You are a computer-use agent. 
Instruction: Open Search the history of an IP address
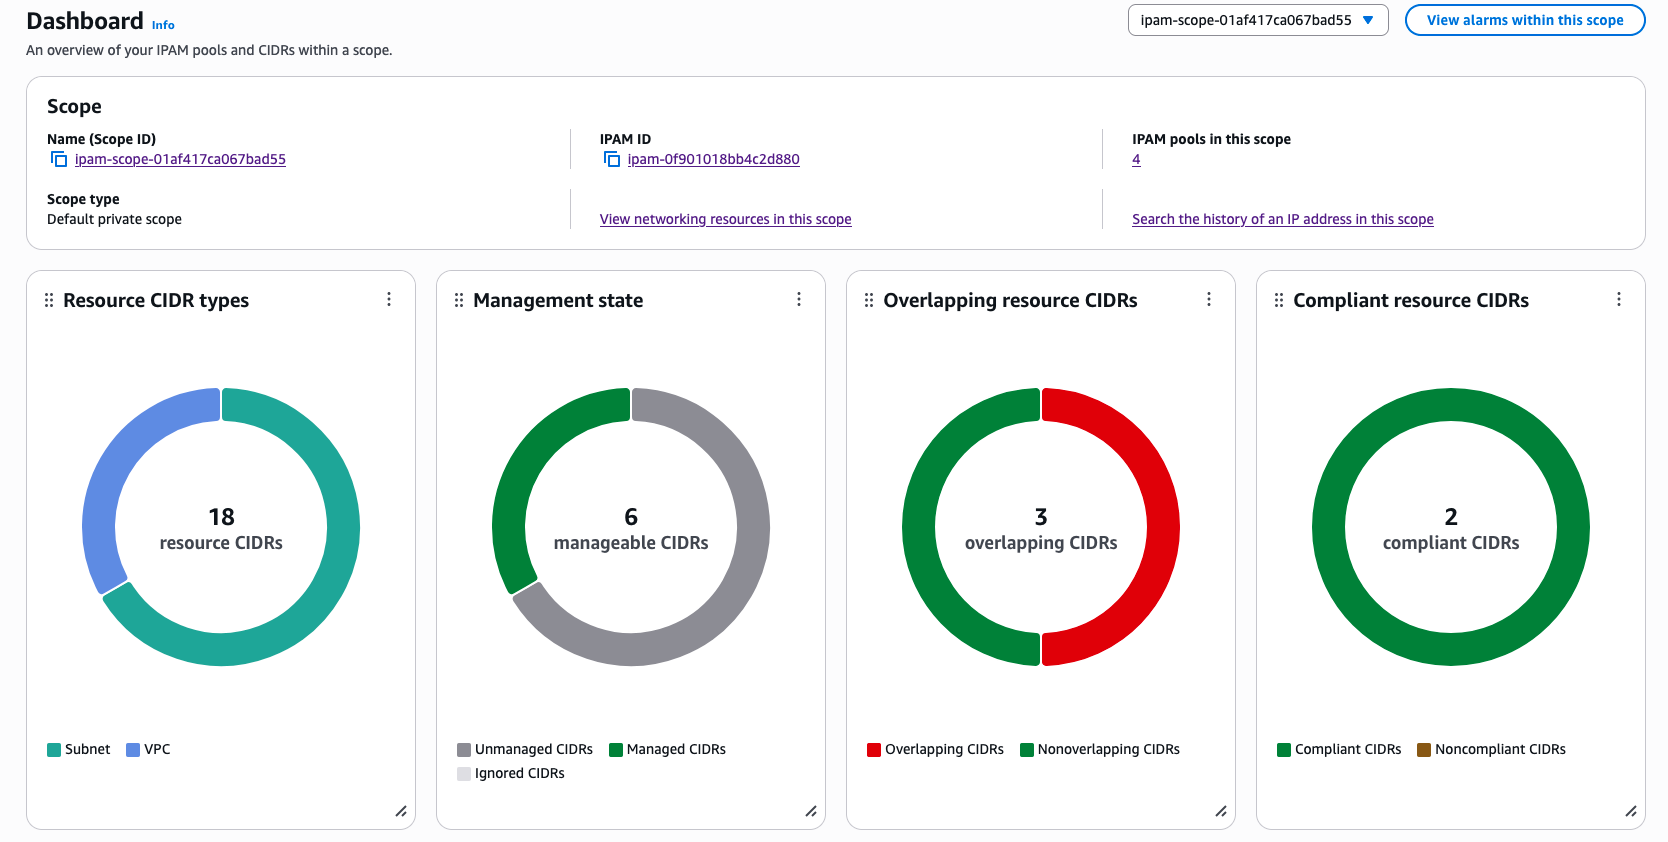tap(1282, 219)
